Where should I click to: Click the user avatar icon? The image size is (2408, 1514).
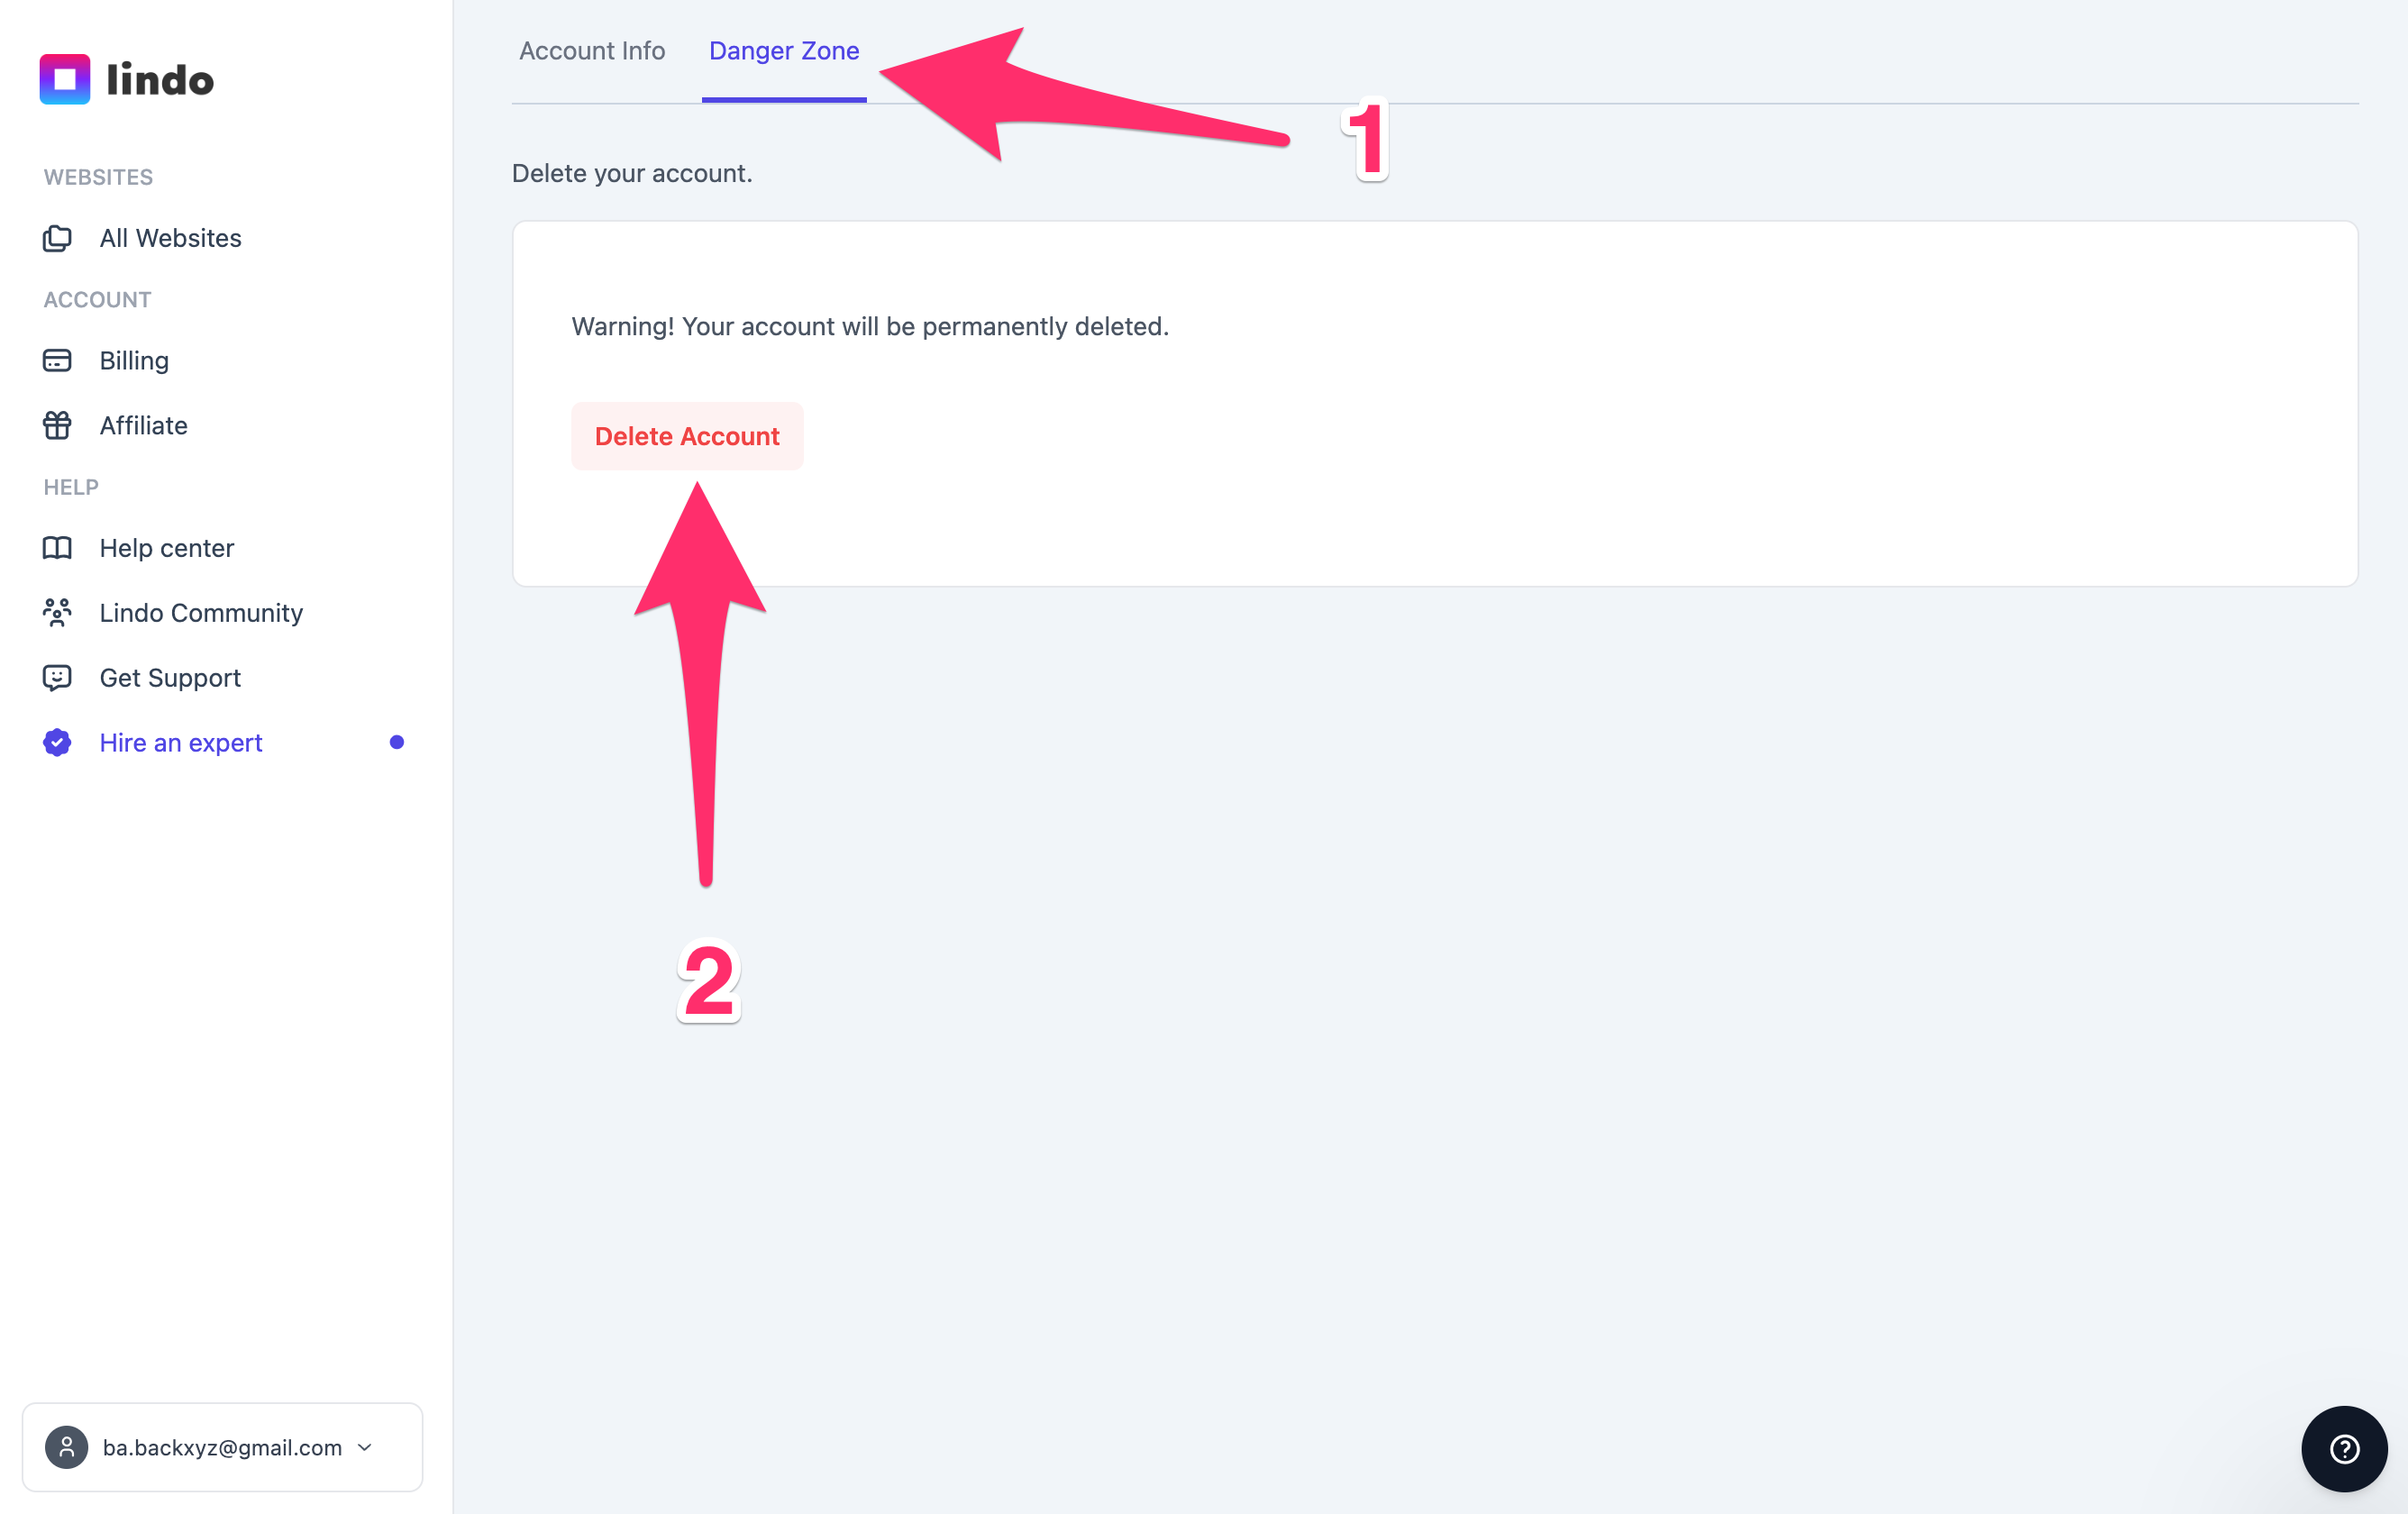click(67, 1447)
